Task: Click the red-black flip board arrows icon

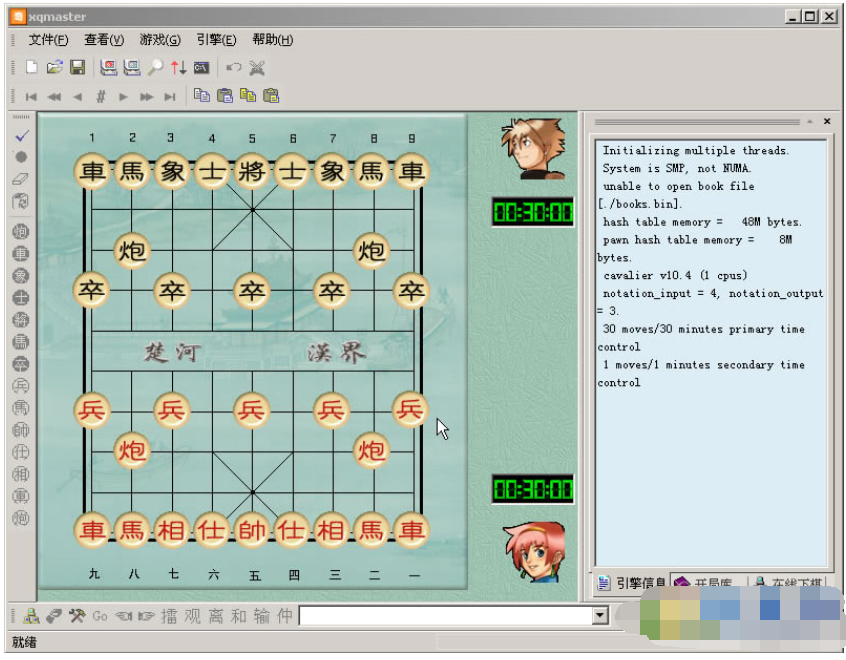Action: click(178, 67)
